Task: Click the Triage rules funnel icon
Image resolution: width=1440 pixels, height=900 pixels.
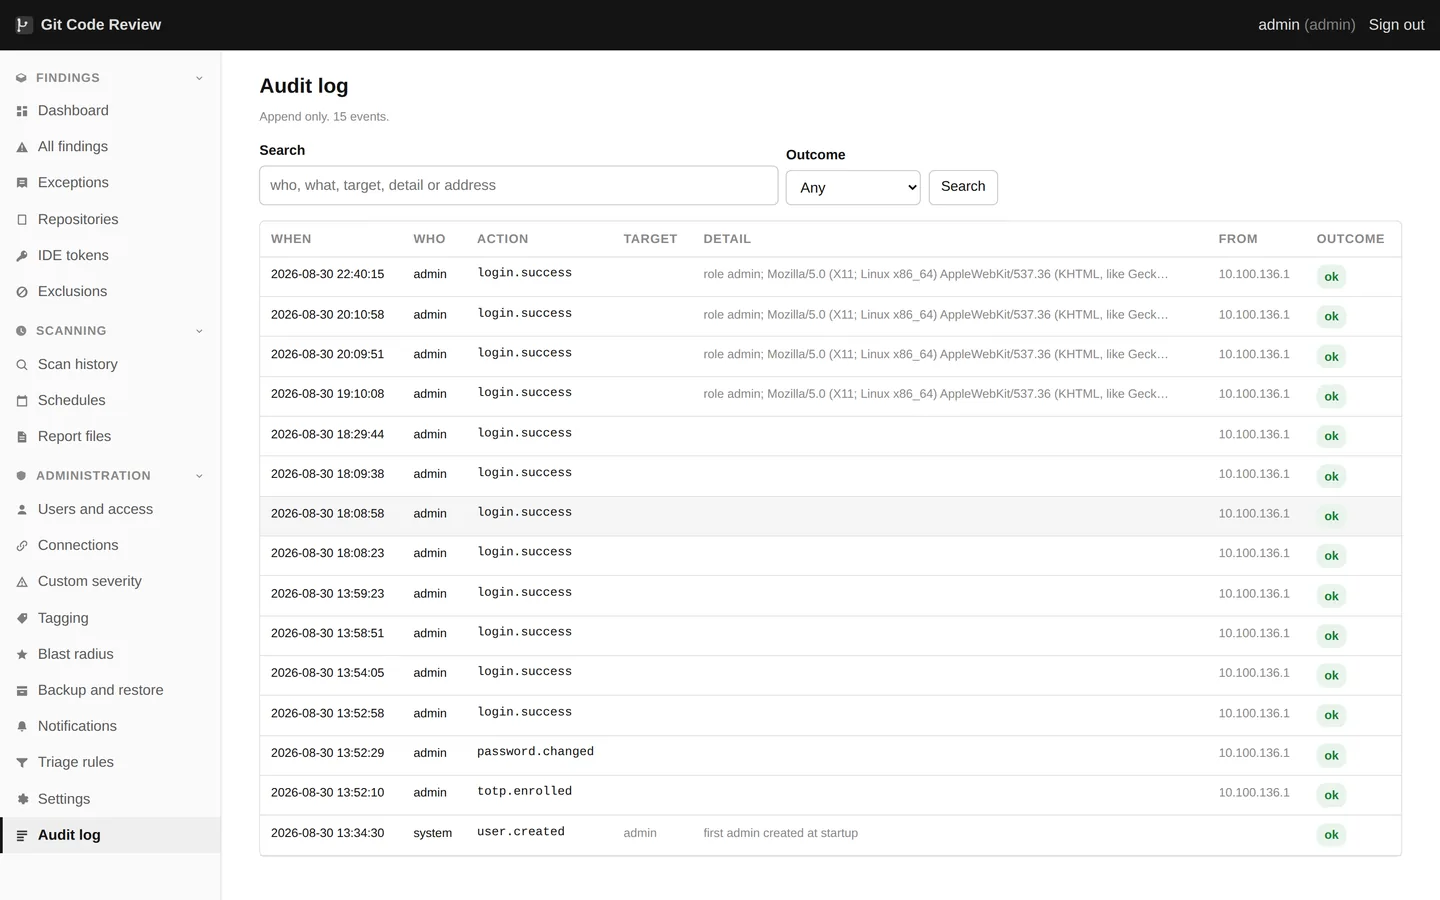Action: [22, 763]
